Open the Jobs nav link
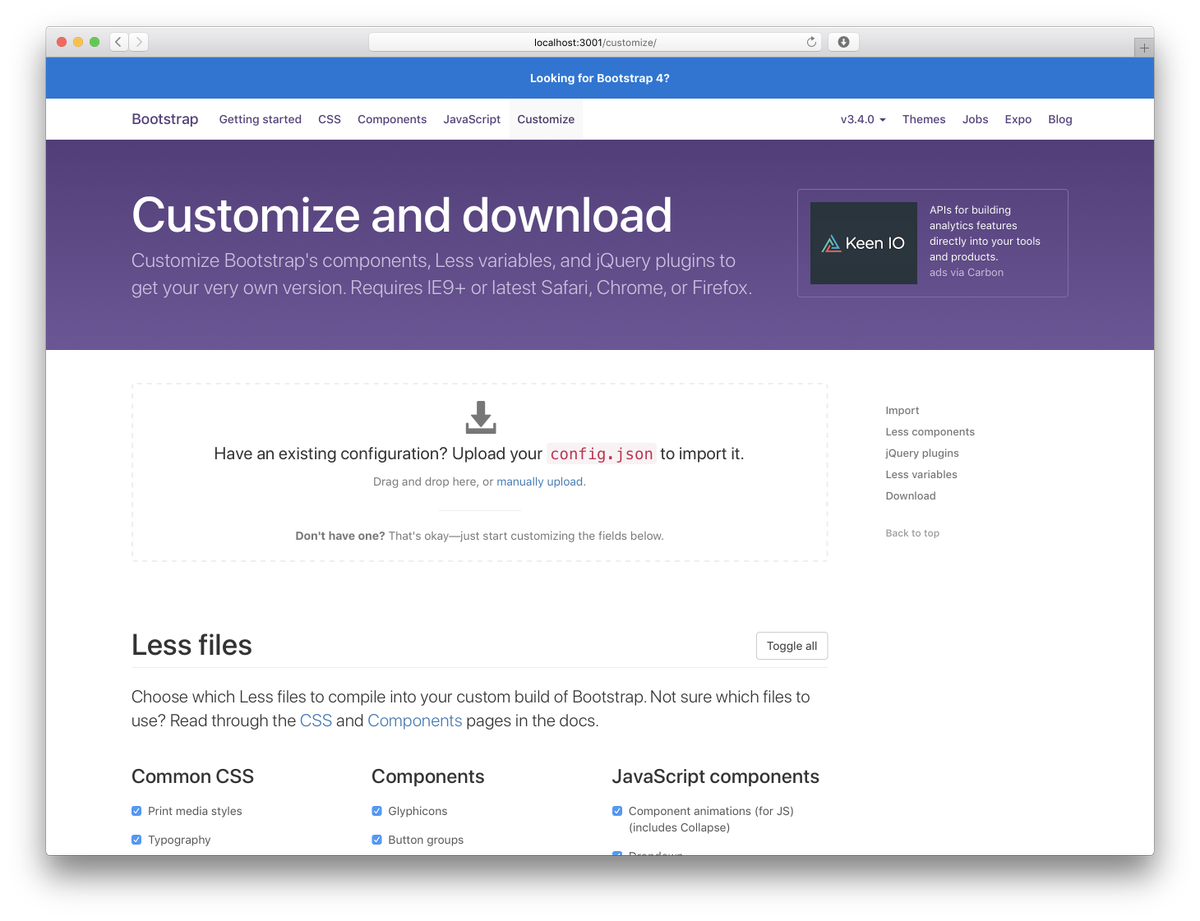This screenshot has height=921, width=1200. [x=975, y=119]
